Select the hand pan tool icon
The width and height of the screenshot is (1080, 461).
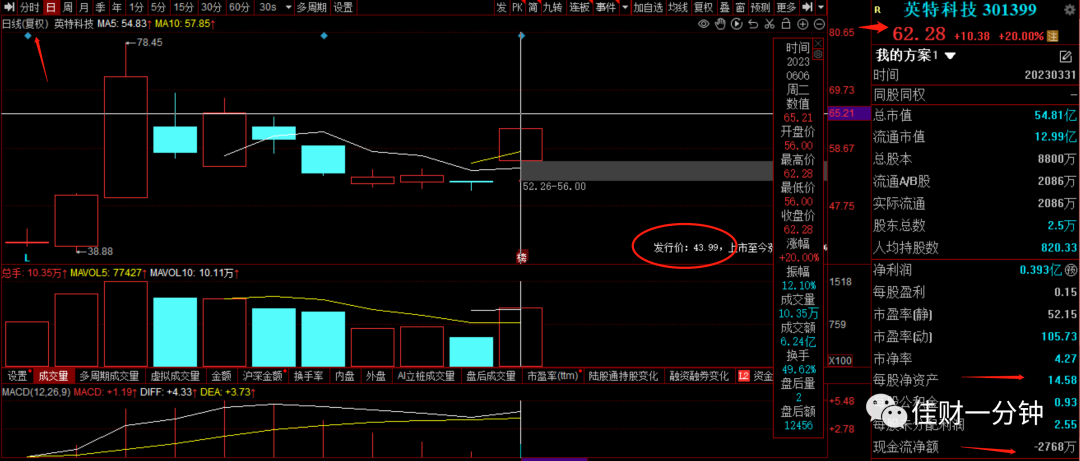[x=720, y=24]
